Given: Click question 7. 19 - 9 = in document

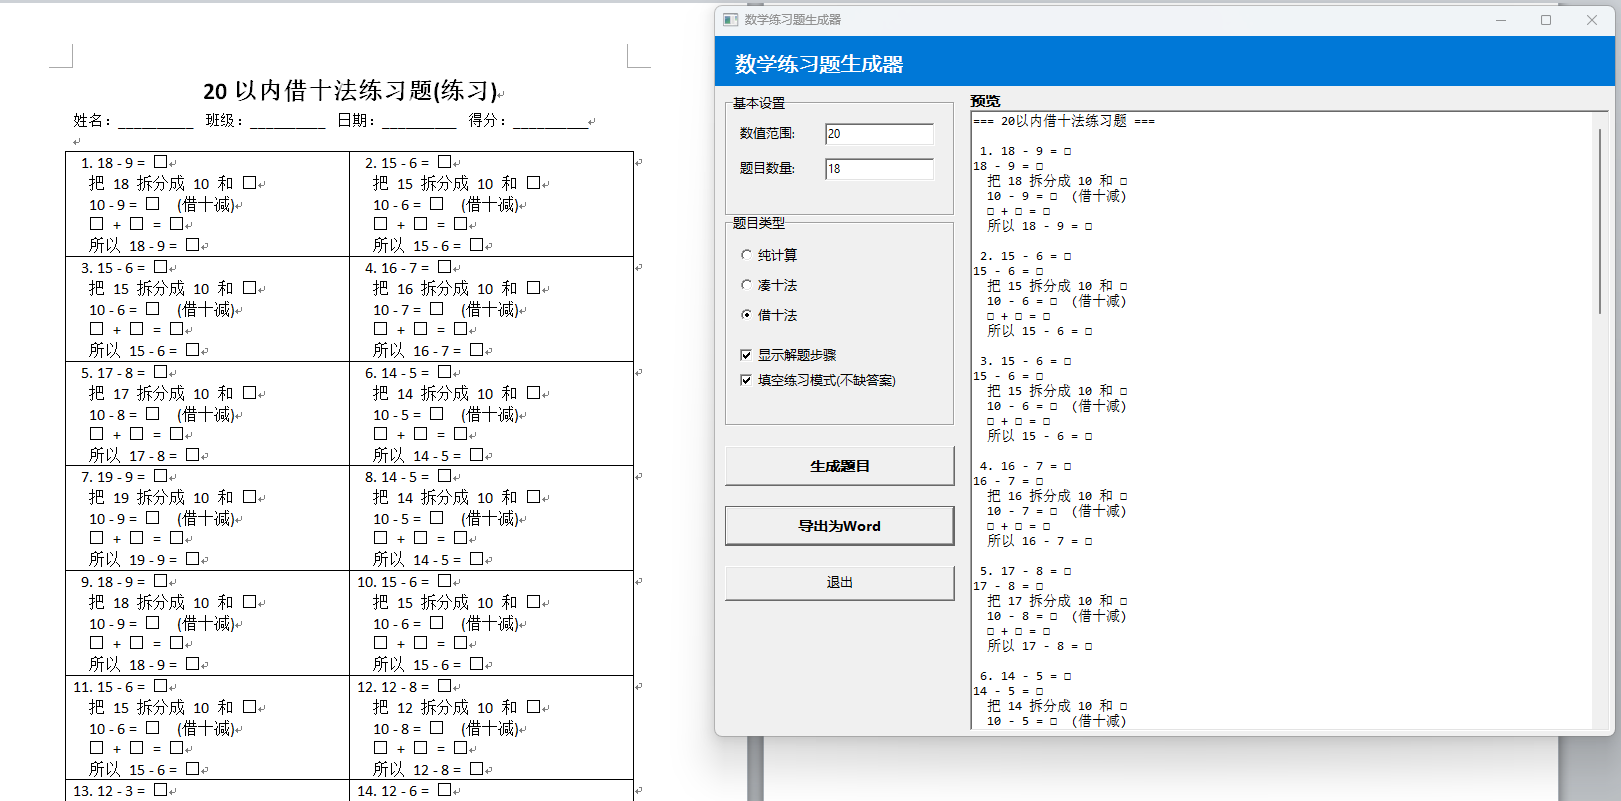Looking at the screenshot, I should click(x=124, y=477).
